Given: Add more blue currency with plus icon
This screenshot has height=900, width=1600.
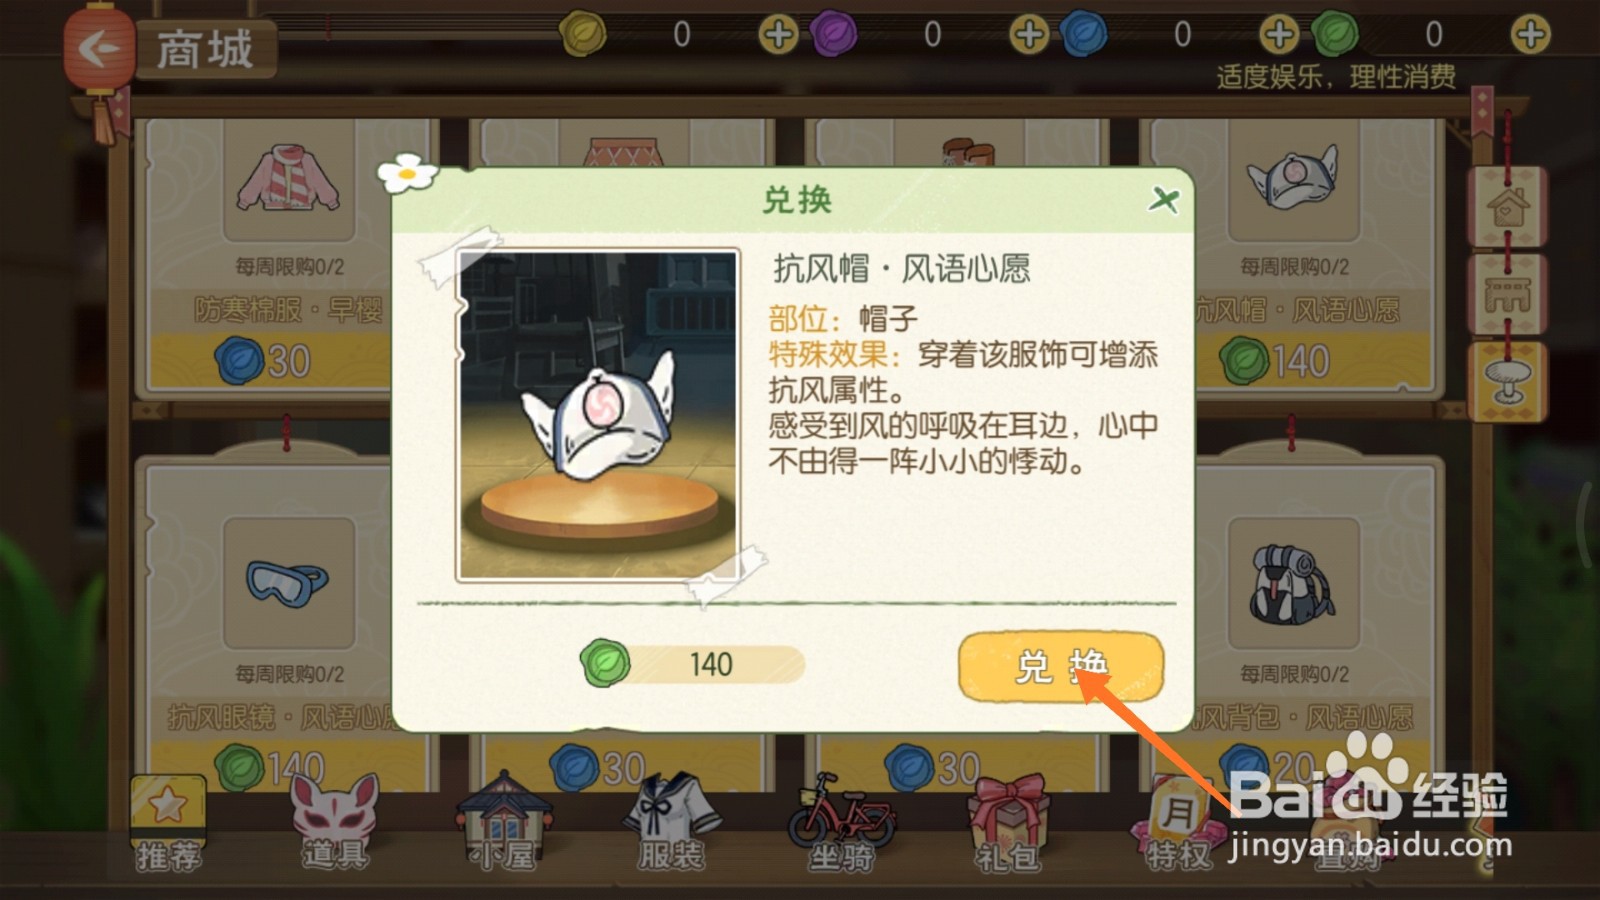Looking at the screenshot, I should coord(1279,35).
